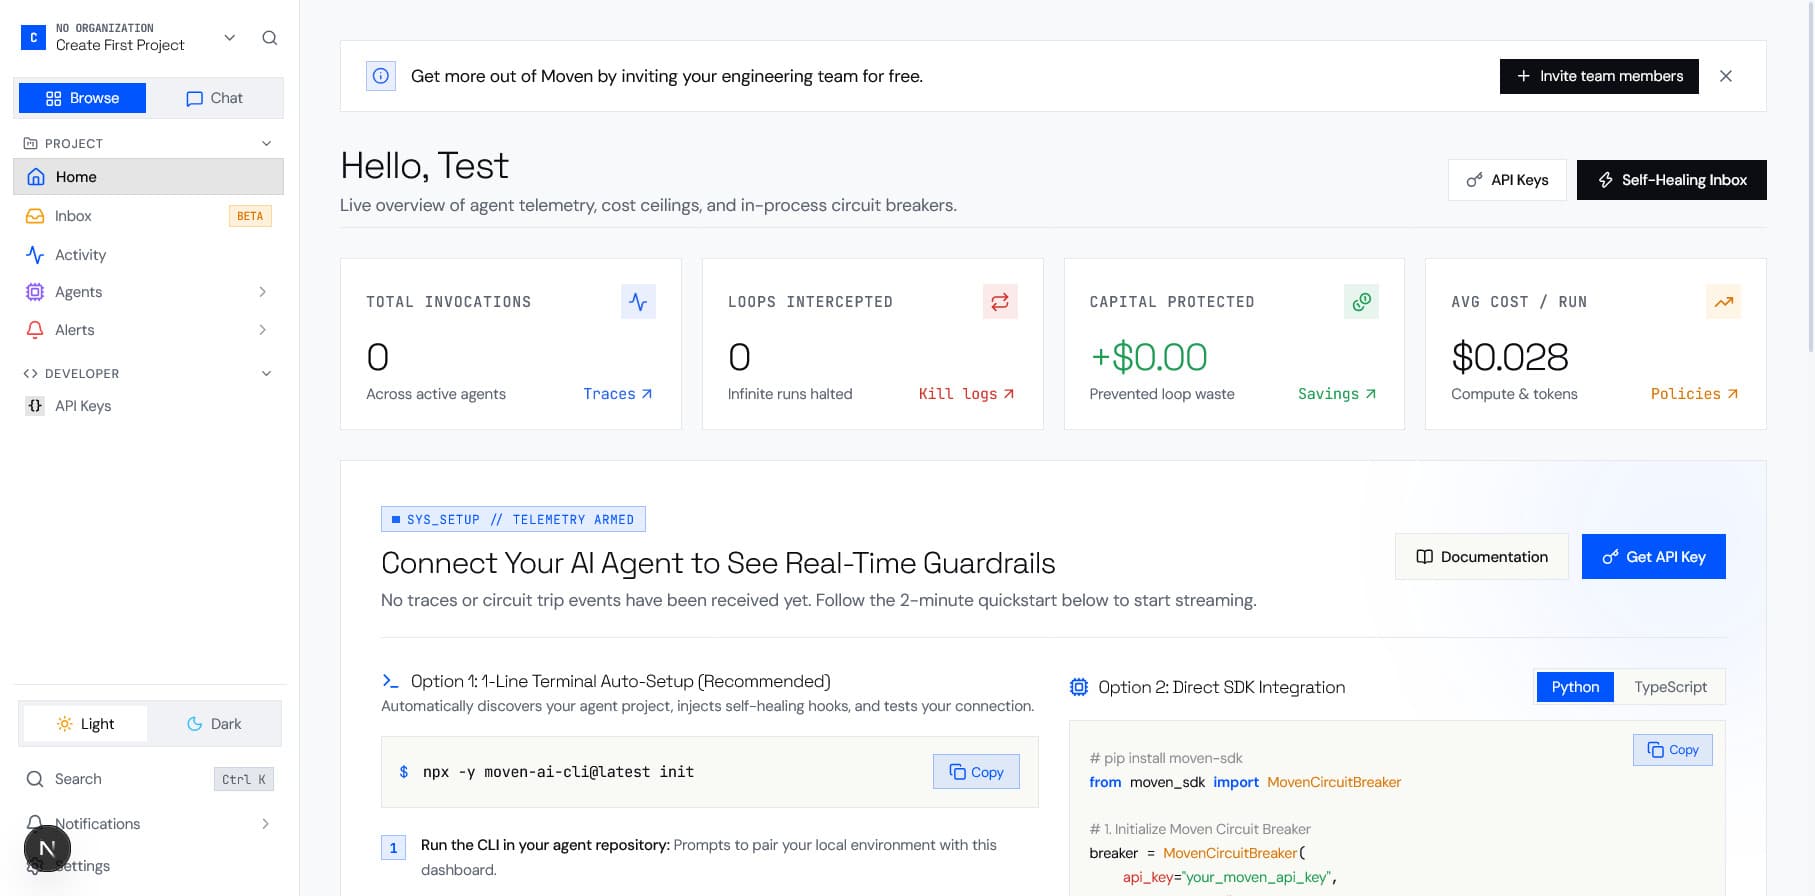Click the API Keys button near greeting
Screen dimensions: 1815x896
[1507, 180]
